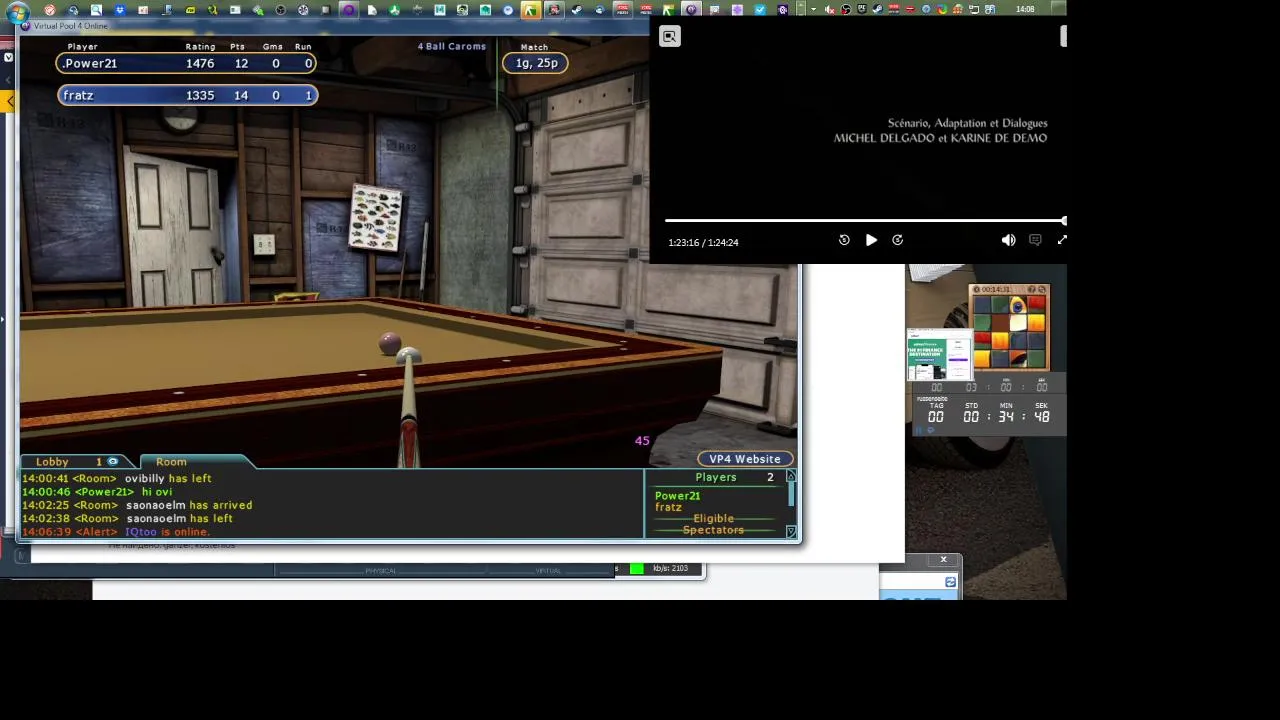Screen dimensions: 1280x720
Task: Click the Eligible Spectators header
Action: (x=713, y=524)
